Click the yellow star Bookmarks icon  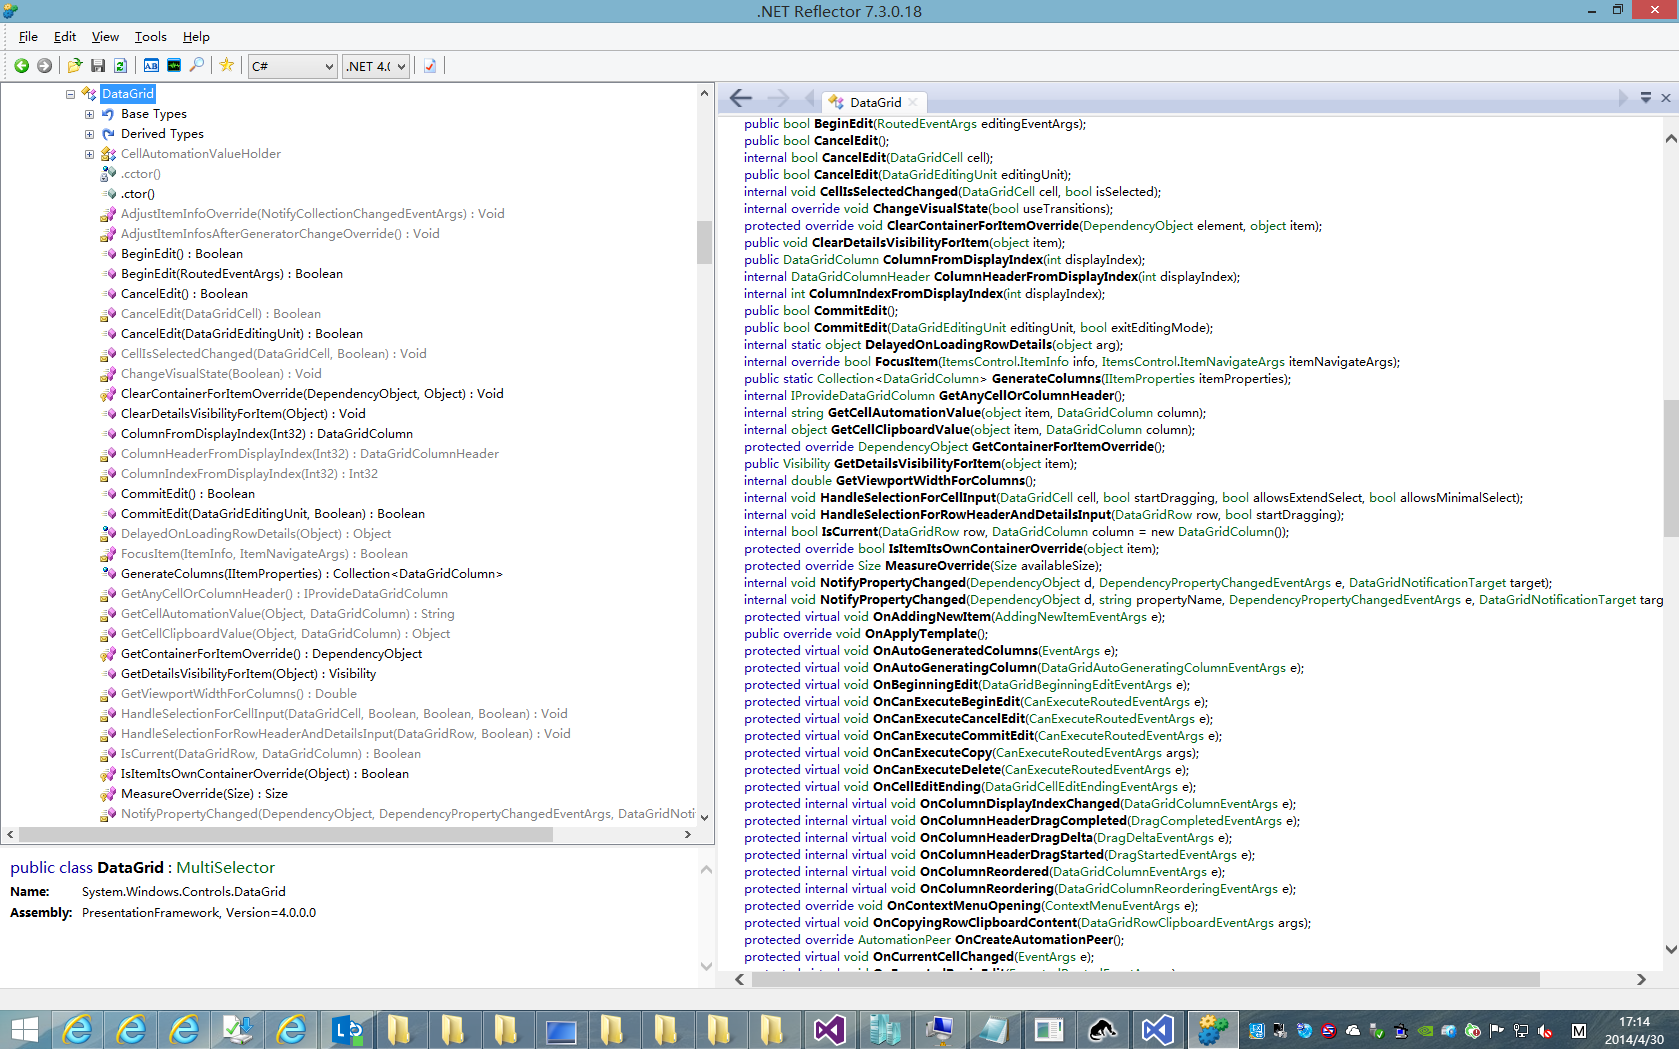227,66
